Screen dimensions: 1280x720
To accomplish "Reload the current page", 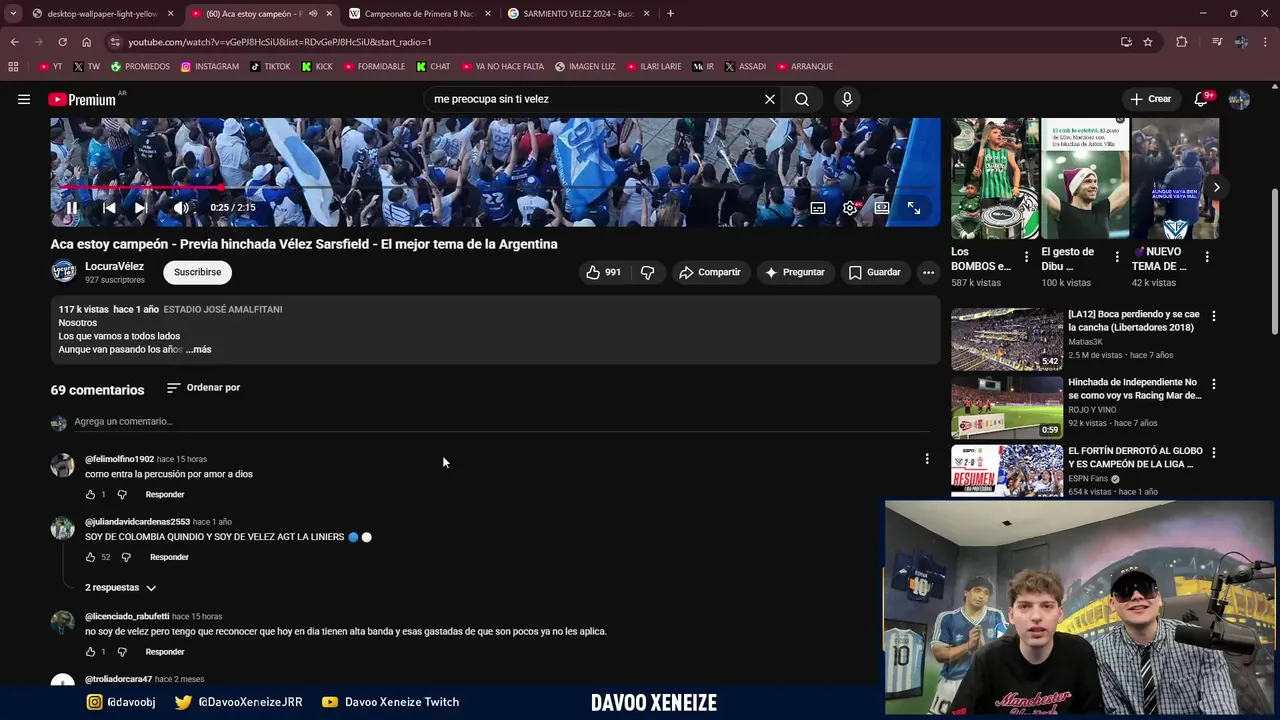I will pyautogui.click(x=62, y=42).
